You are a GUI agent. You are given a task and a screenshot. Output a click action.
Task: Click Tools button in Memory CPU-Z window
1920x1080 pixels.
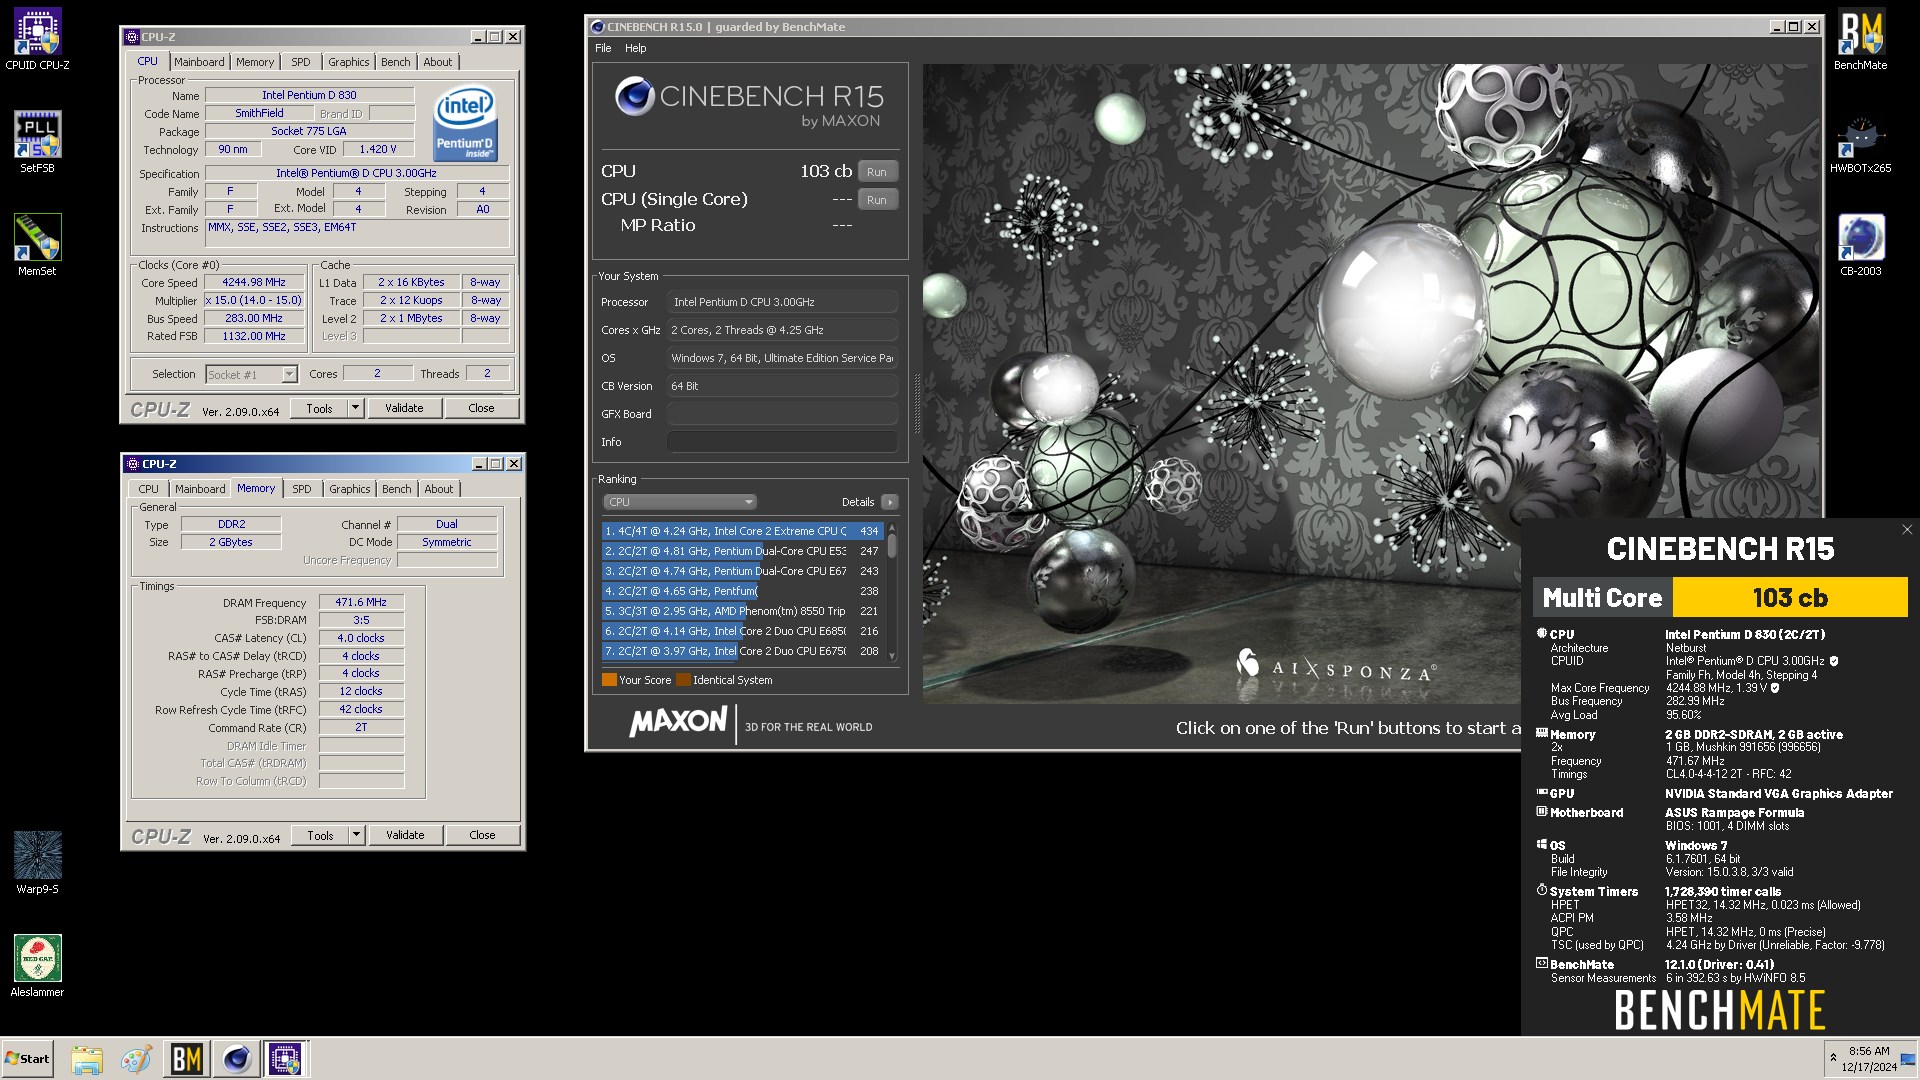(x=320, y=835)
